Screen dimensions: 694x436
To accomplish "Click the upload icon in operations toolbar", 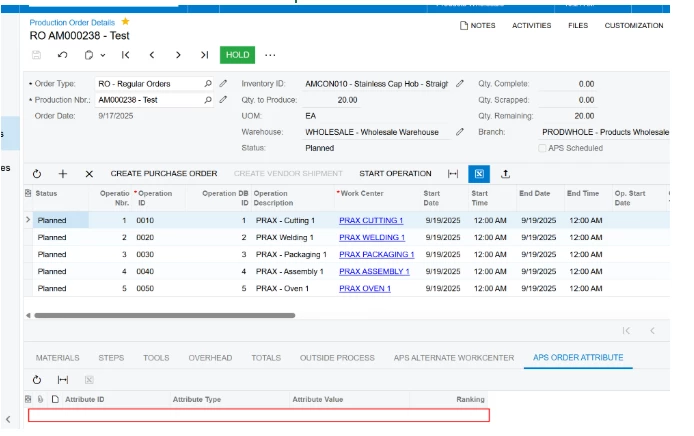I will [x=505, y=174].
